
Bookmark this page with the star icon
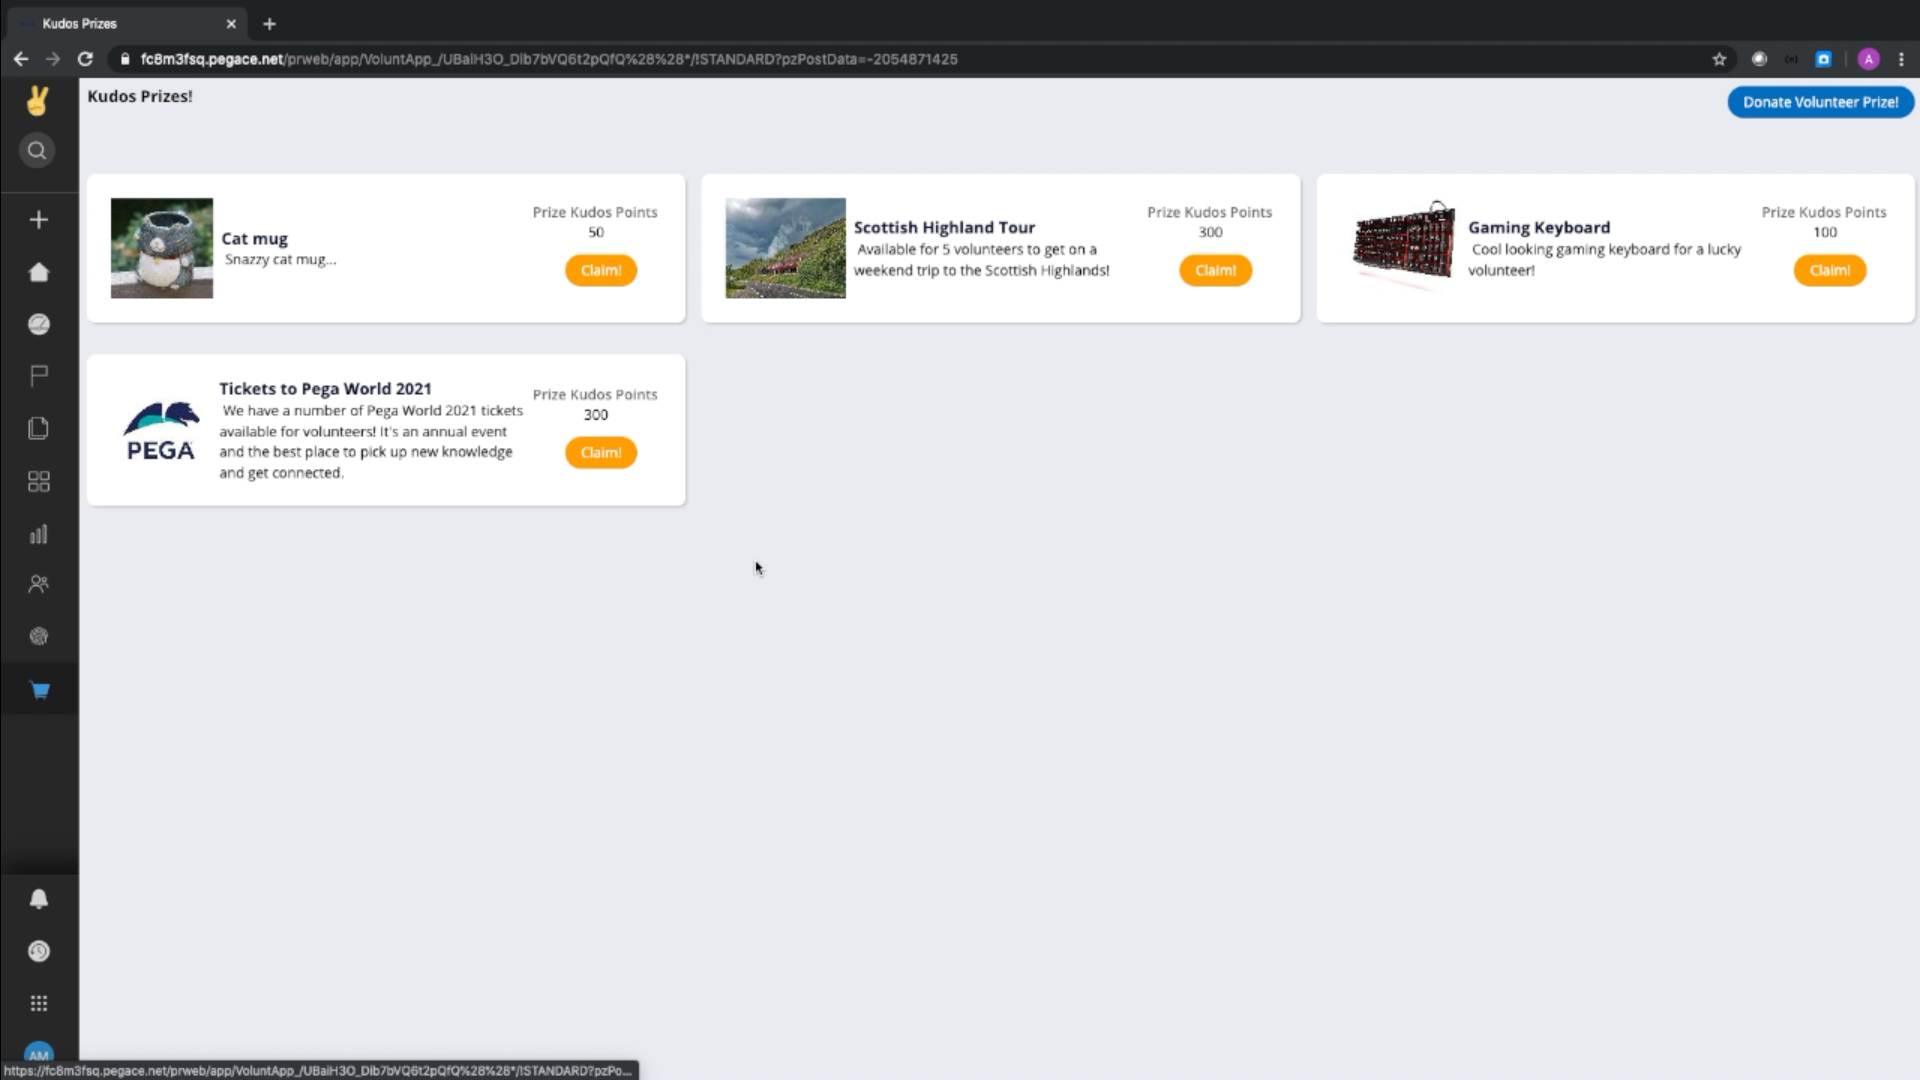coord(1719,59)
